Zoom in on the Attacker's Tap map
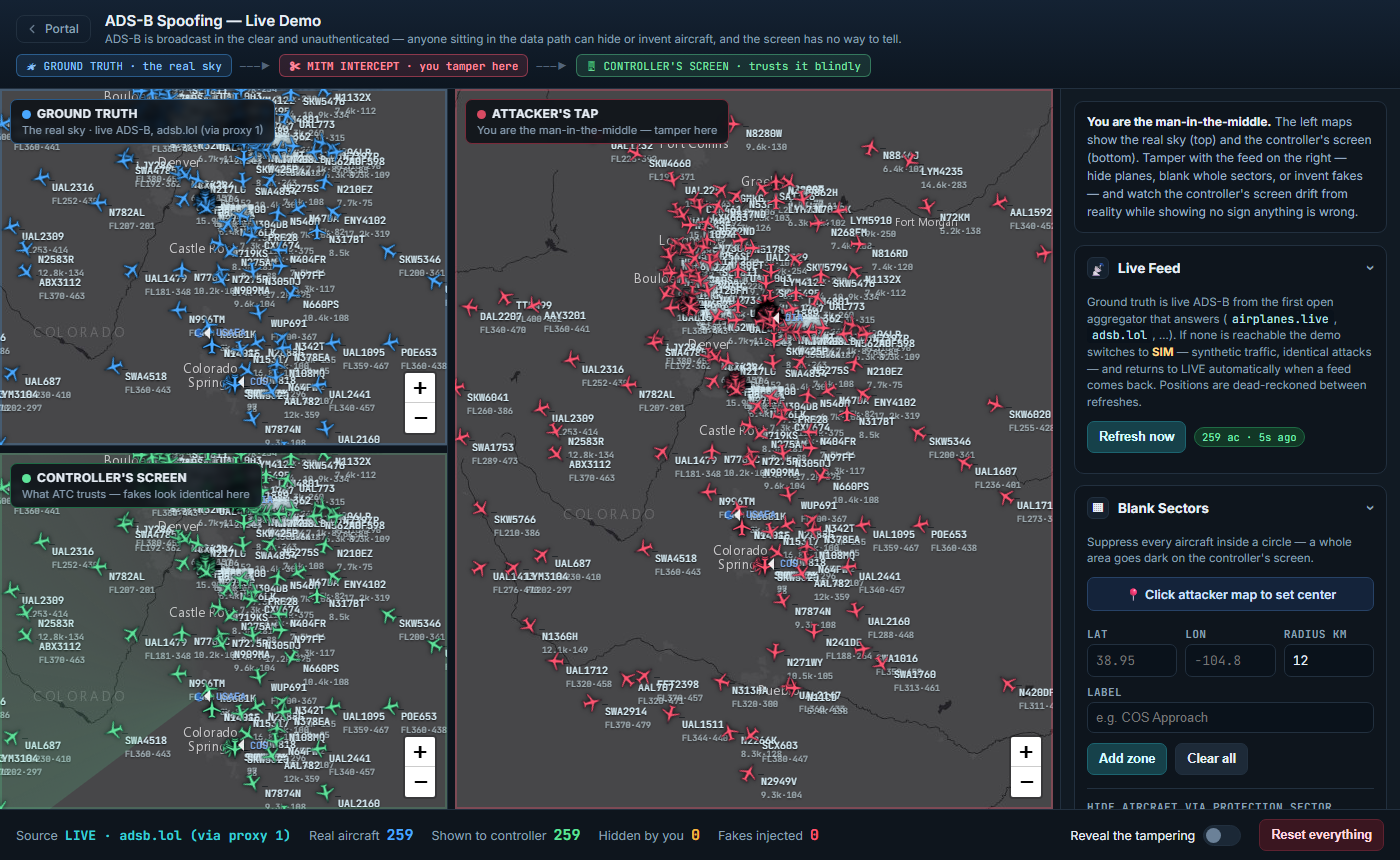Screen dimensions: 1400x860 [1025, 752]
